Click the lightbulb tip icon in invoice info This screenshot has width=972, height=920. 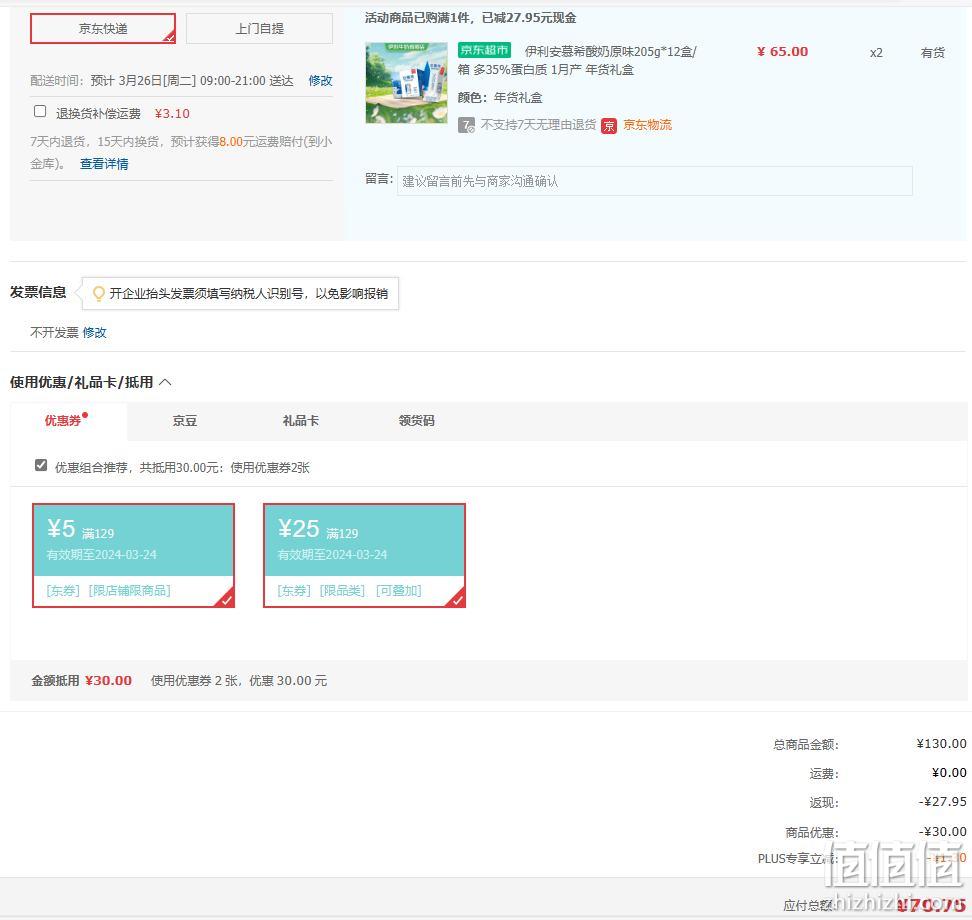98,293
